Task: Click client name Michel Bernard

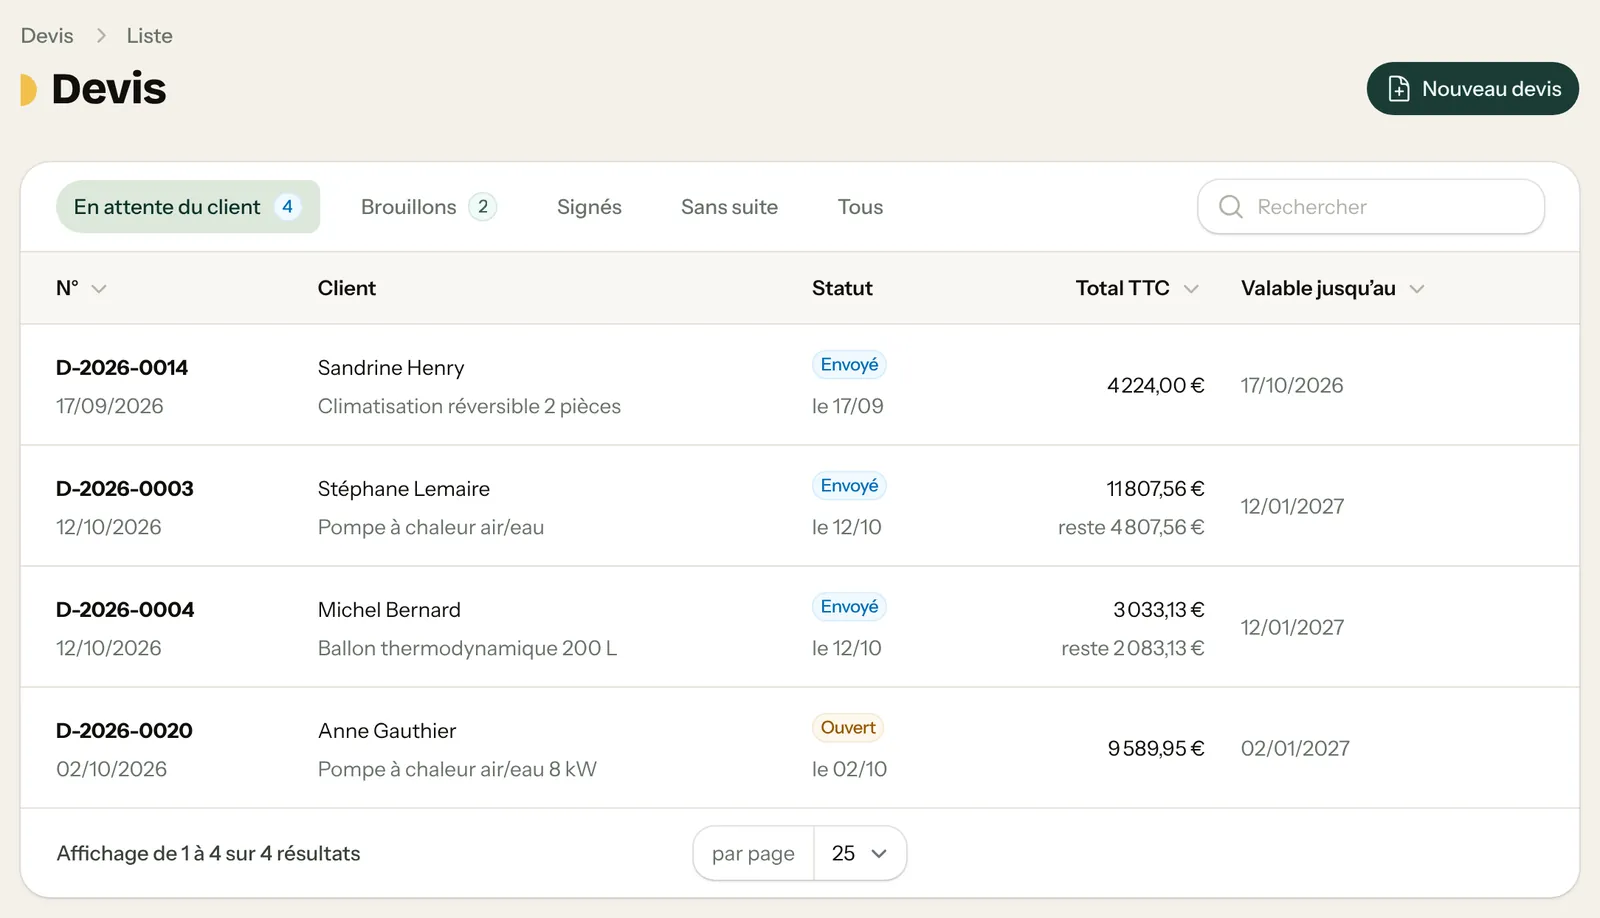Action: point(389,610)
